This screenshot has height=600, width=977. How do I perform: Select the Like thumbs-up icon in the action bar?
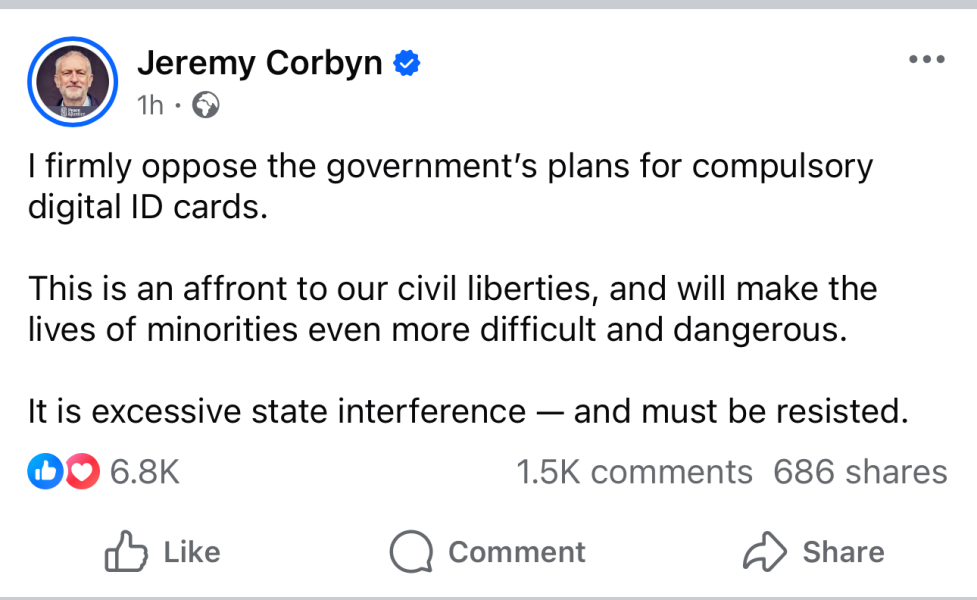(124, 551)
